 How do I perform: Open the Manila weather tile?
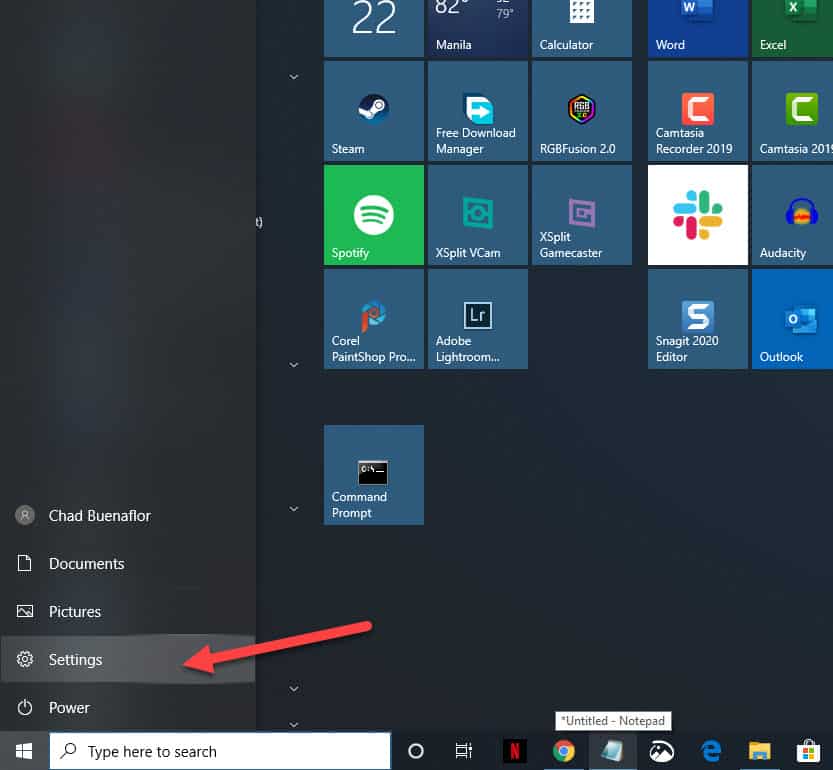[478, 28]
